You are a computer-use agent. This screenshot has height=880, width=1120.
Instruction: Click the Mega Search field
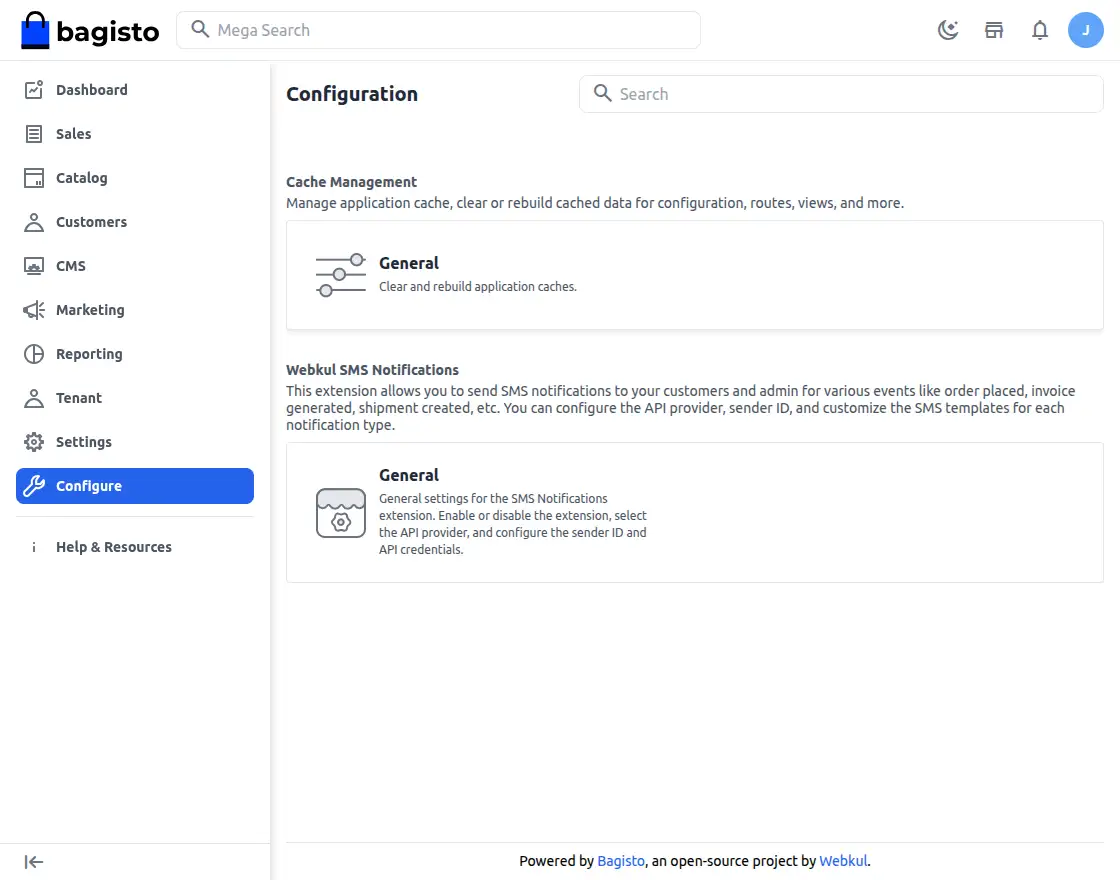click(x=438, y=30)
